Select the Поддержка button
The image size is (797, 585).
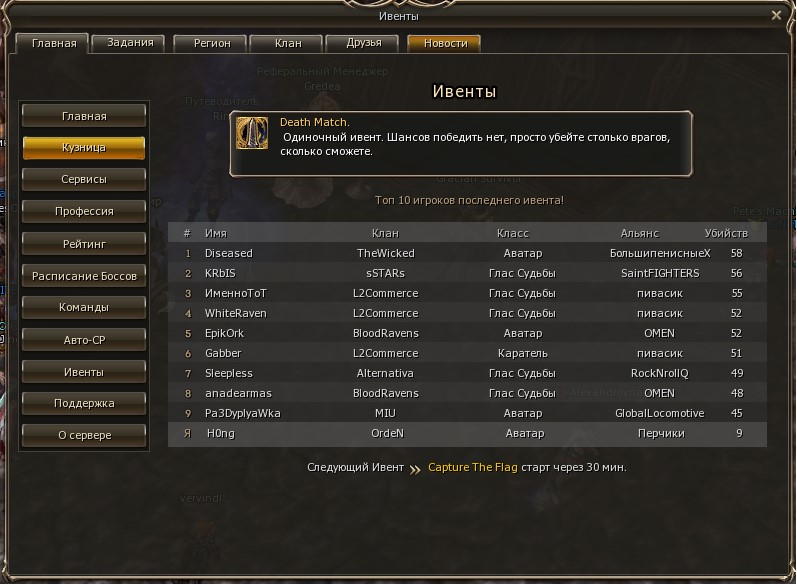tap(84, 404)
